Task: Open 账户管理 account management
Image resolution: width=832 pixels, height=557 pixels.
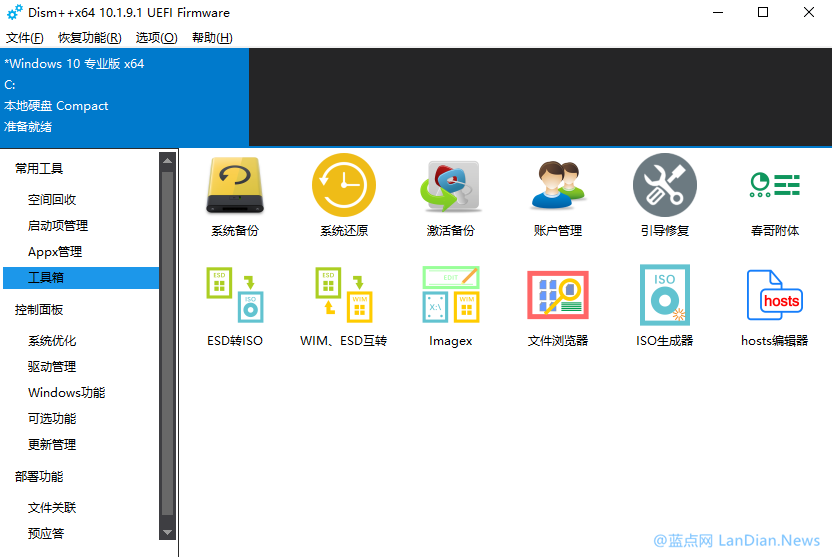Action: [x=558, y=196]
